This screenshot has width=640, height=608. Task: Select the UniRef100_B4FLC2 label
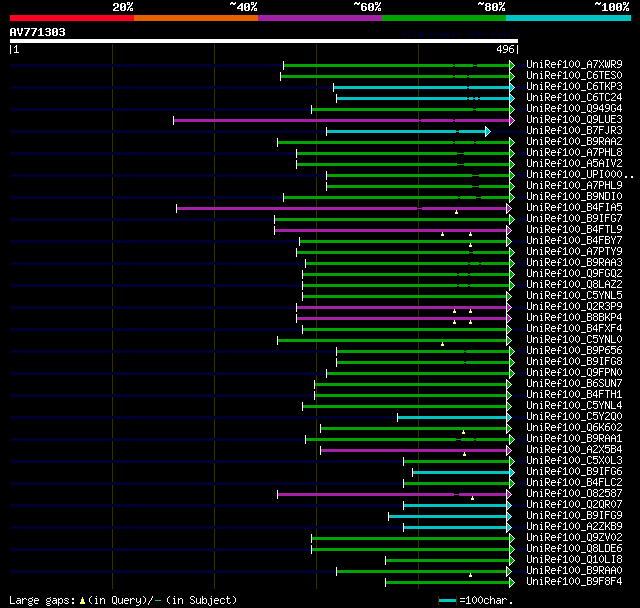point(574,483)
